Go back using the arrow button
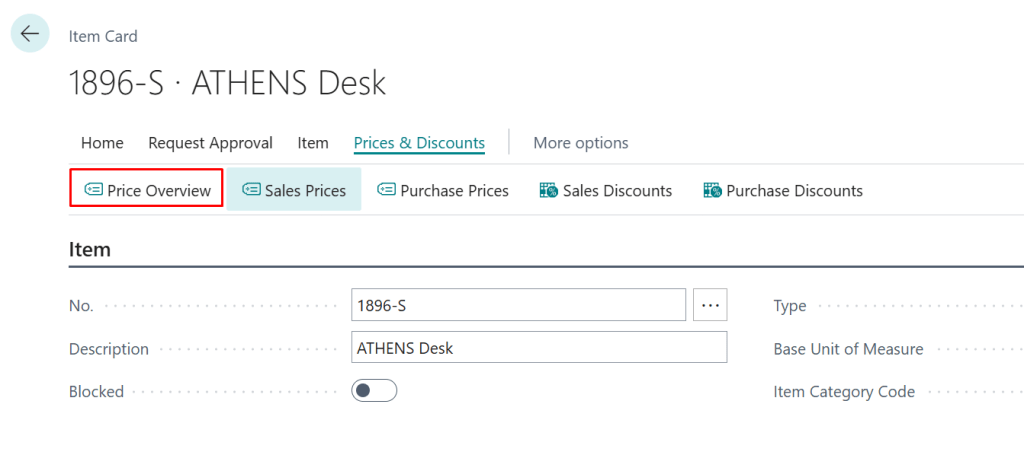1024x455 pixels. tap(30, 33)
